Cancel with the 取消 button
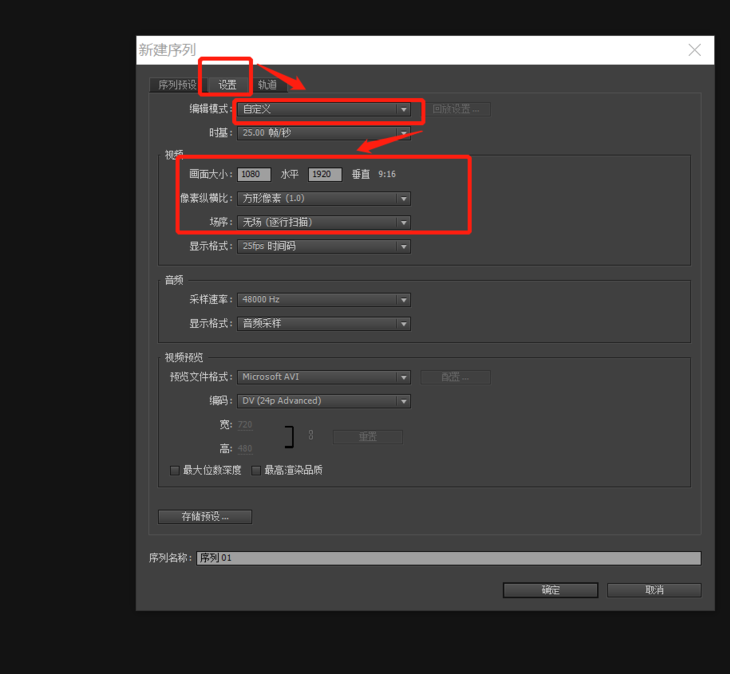This screenshot has height=674, width=730. pos(654,590)
